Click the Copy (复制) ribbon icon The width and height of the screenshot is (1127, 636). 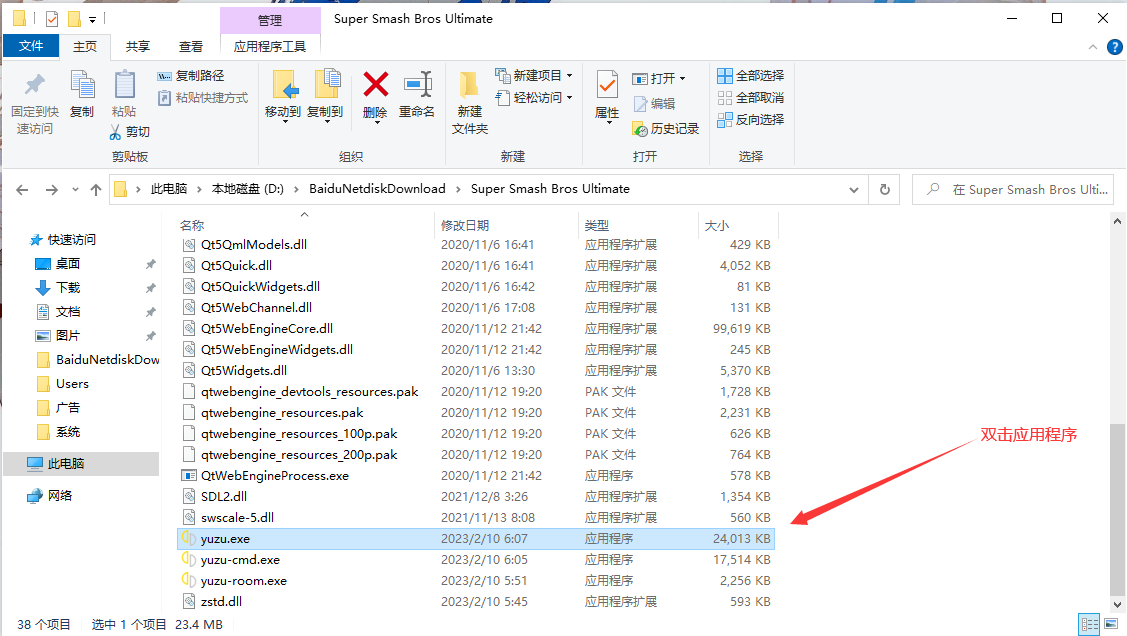[x=82, y=86]
